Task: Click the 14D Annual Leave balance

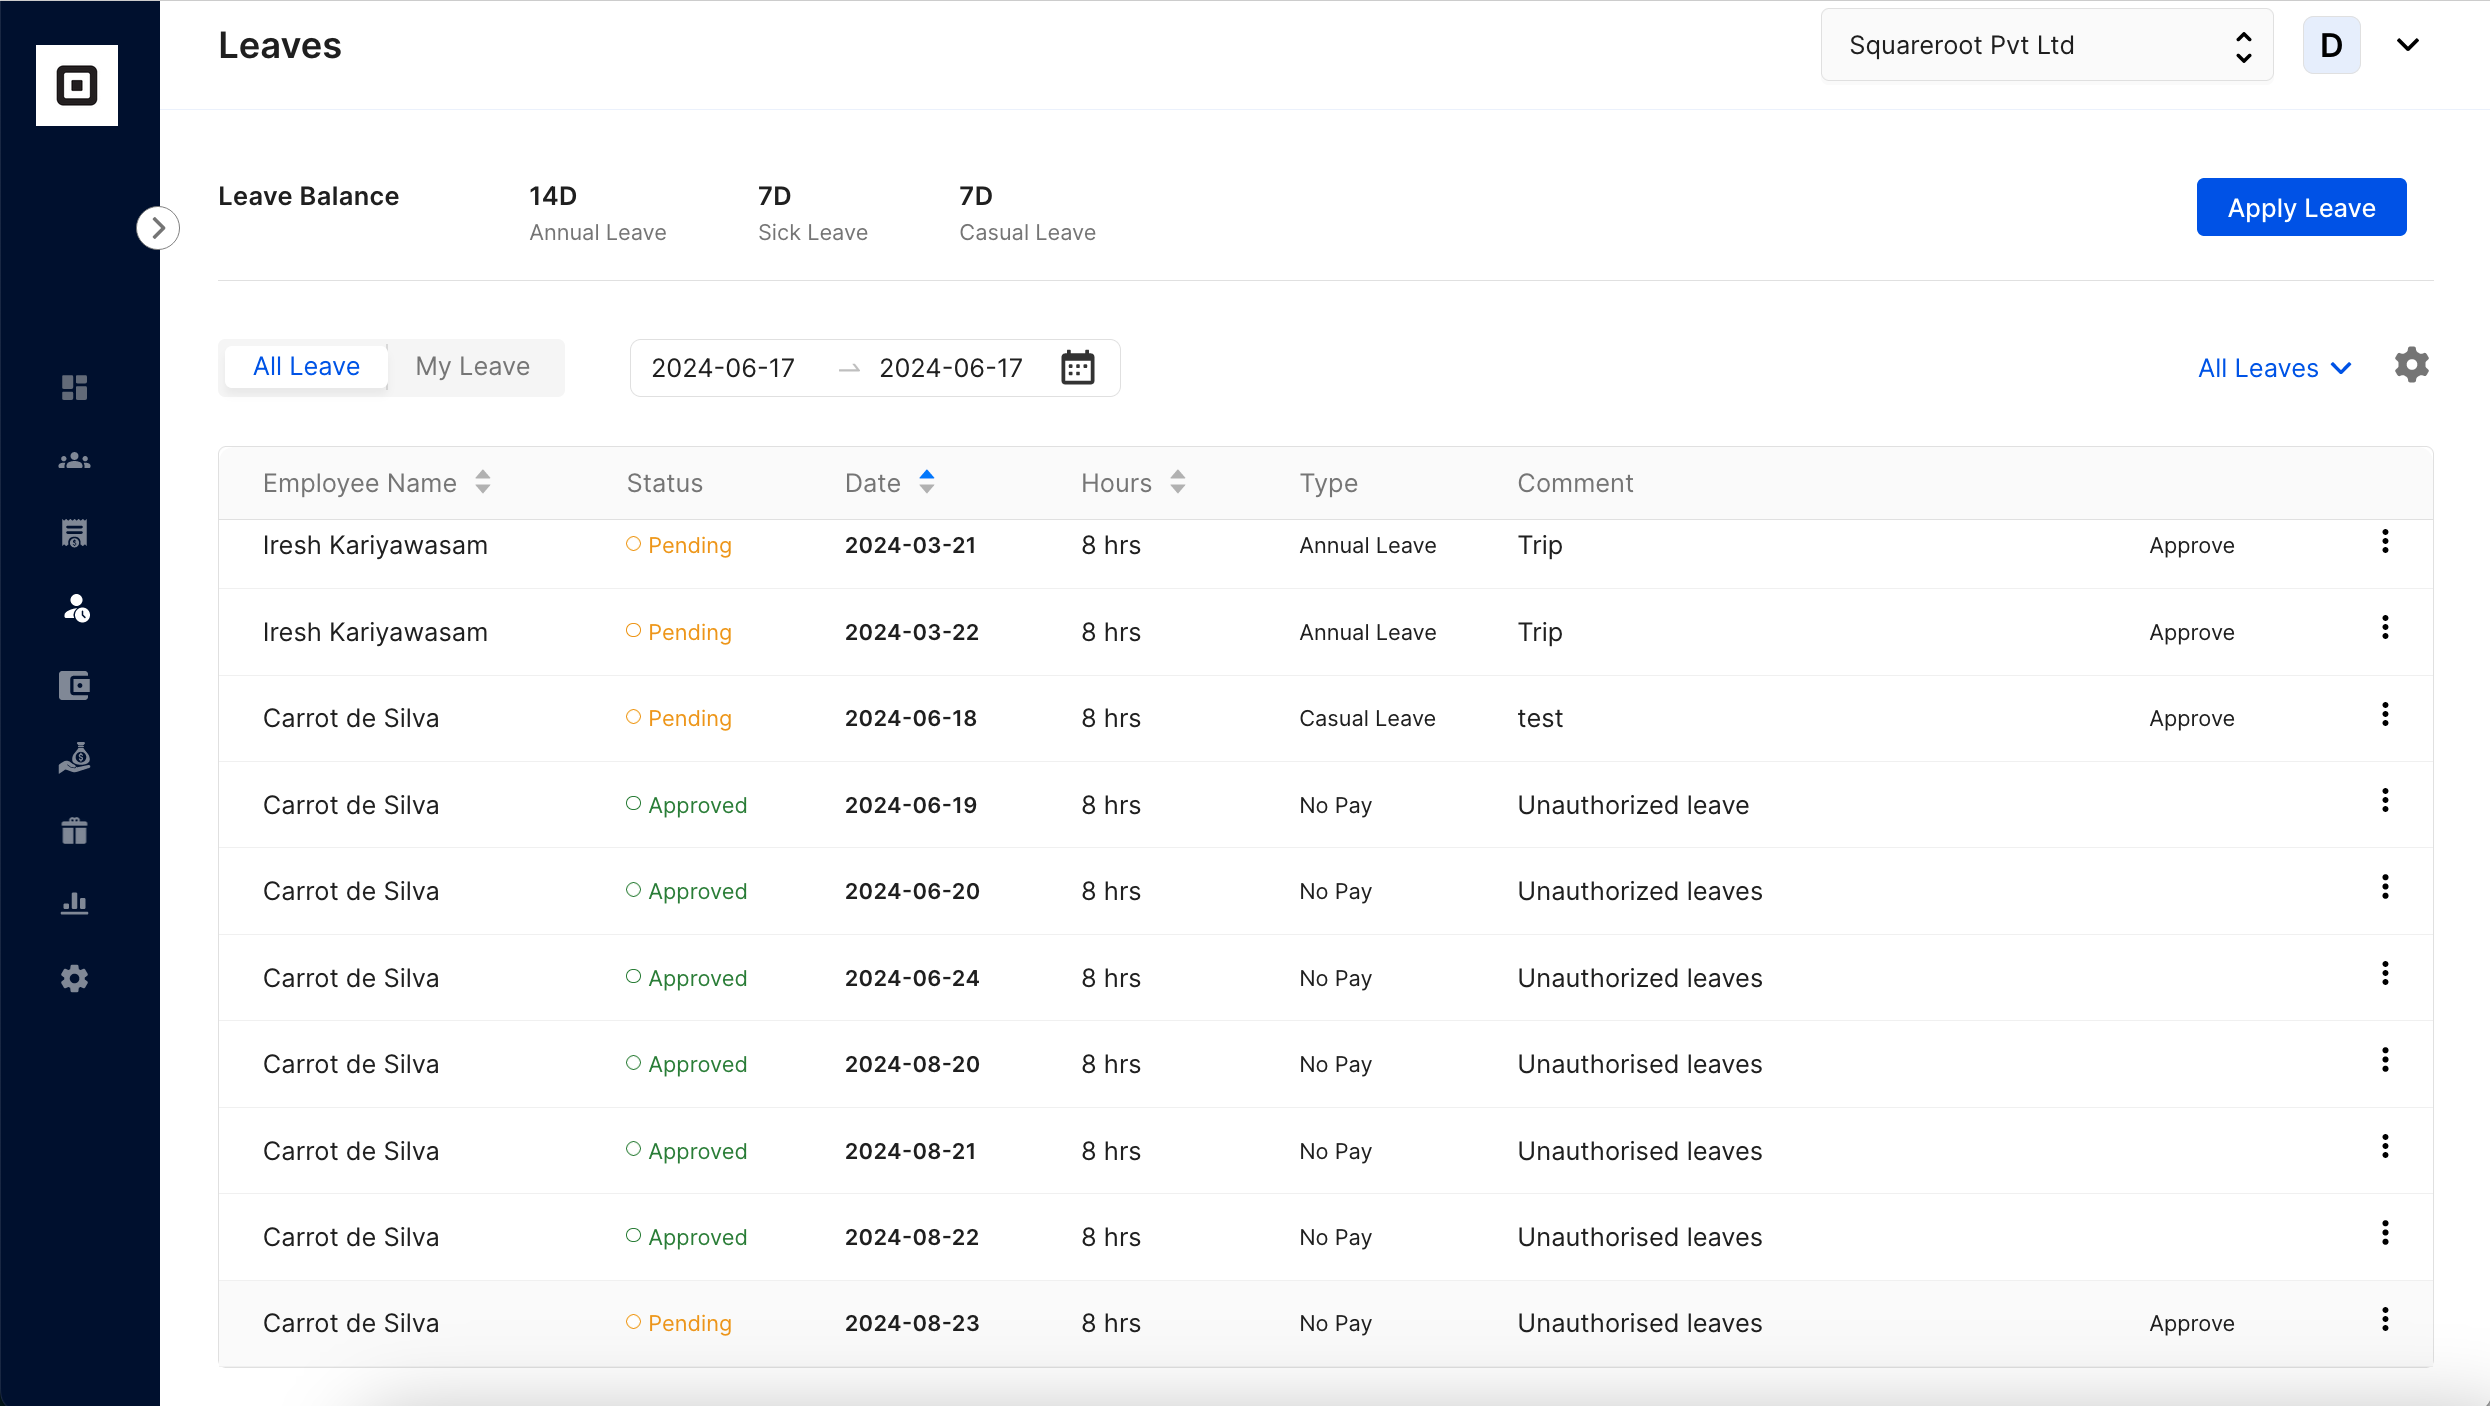Action: [x=597, y=213]
